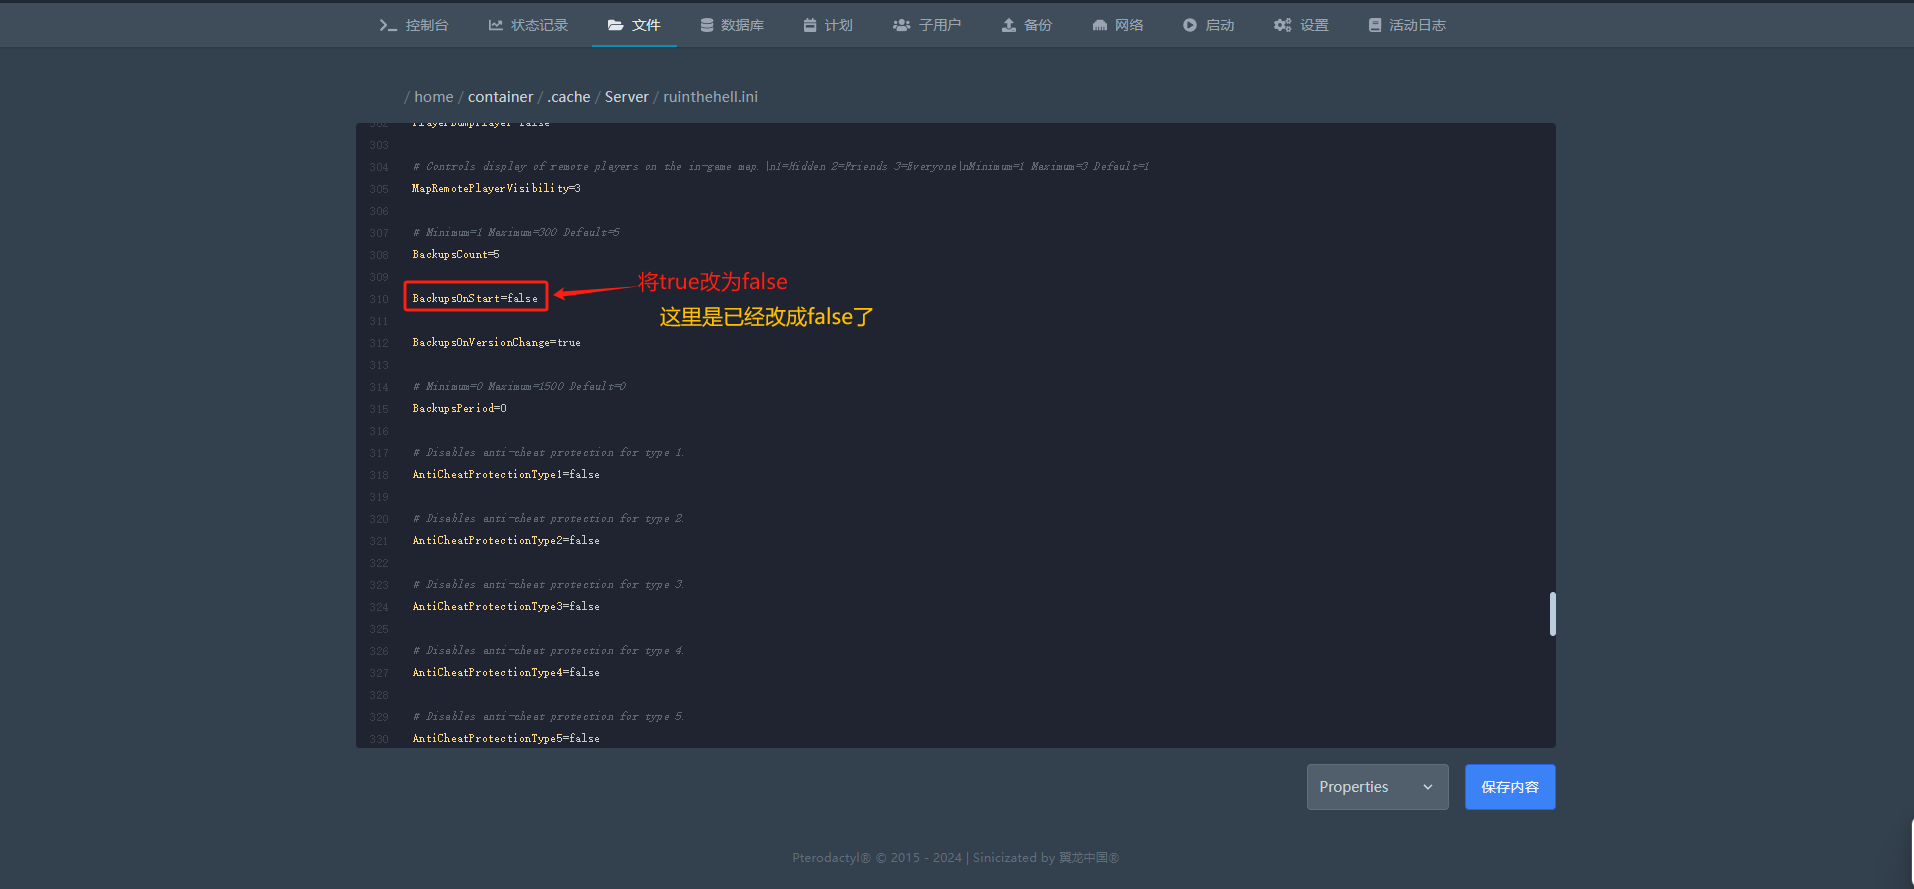Click the anti-cheat type 4 comment
The height and width of the screenshot is (889, 1914).
coord(548,650)
